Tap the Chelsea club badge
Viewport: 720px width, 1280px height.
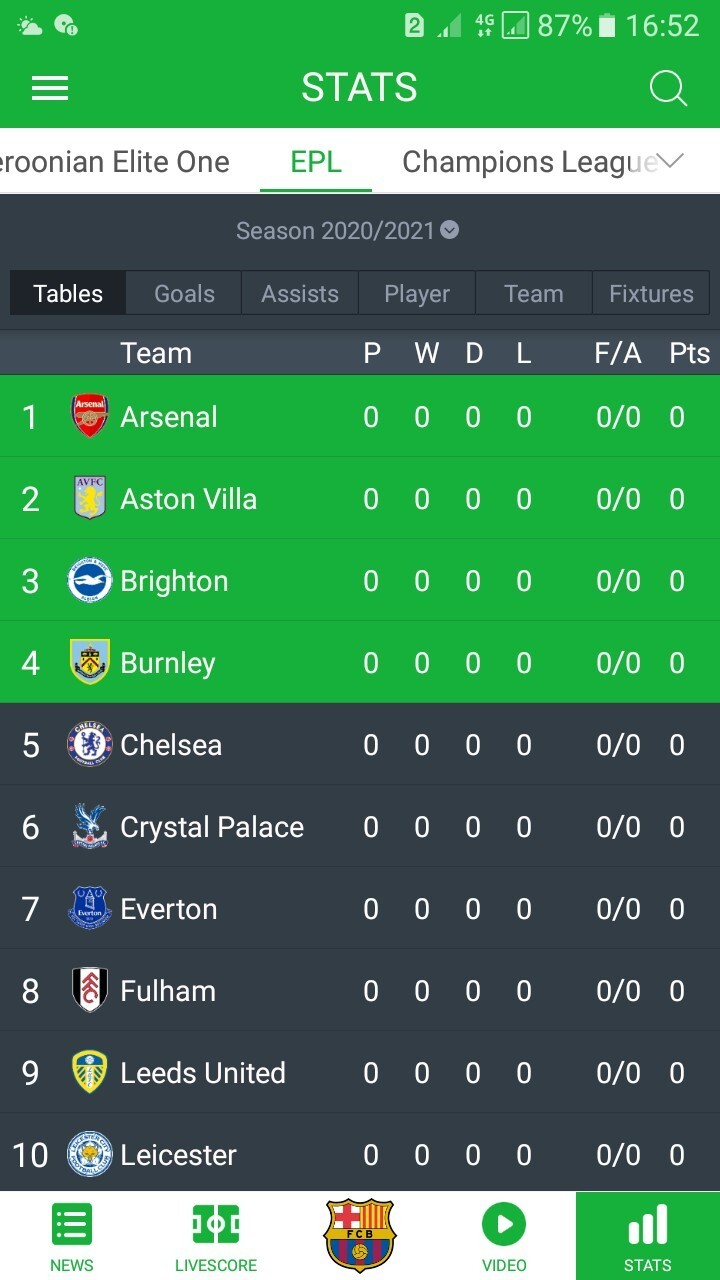point(90,745)
